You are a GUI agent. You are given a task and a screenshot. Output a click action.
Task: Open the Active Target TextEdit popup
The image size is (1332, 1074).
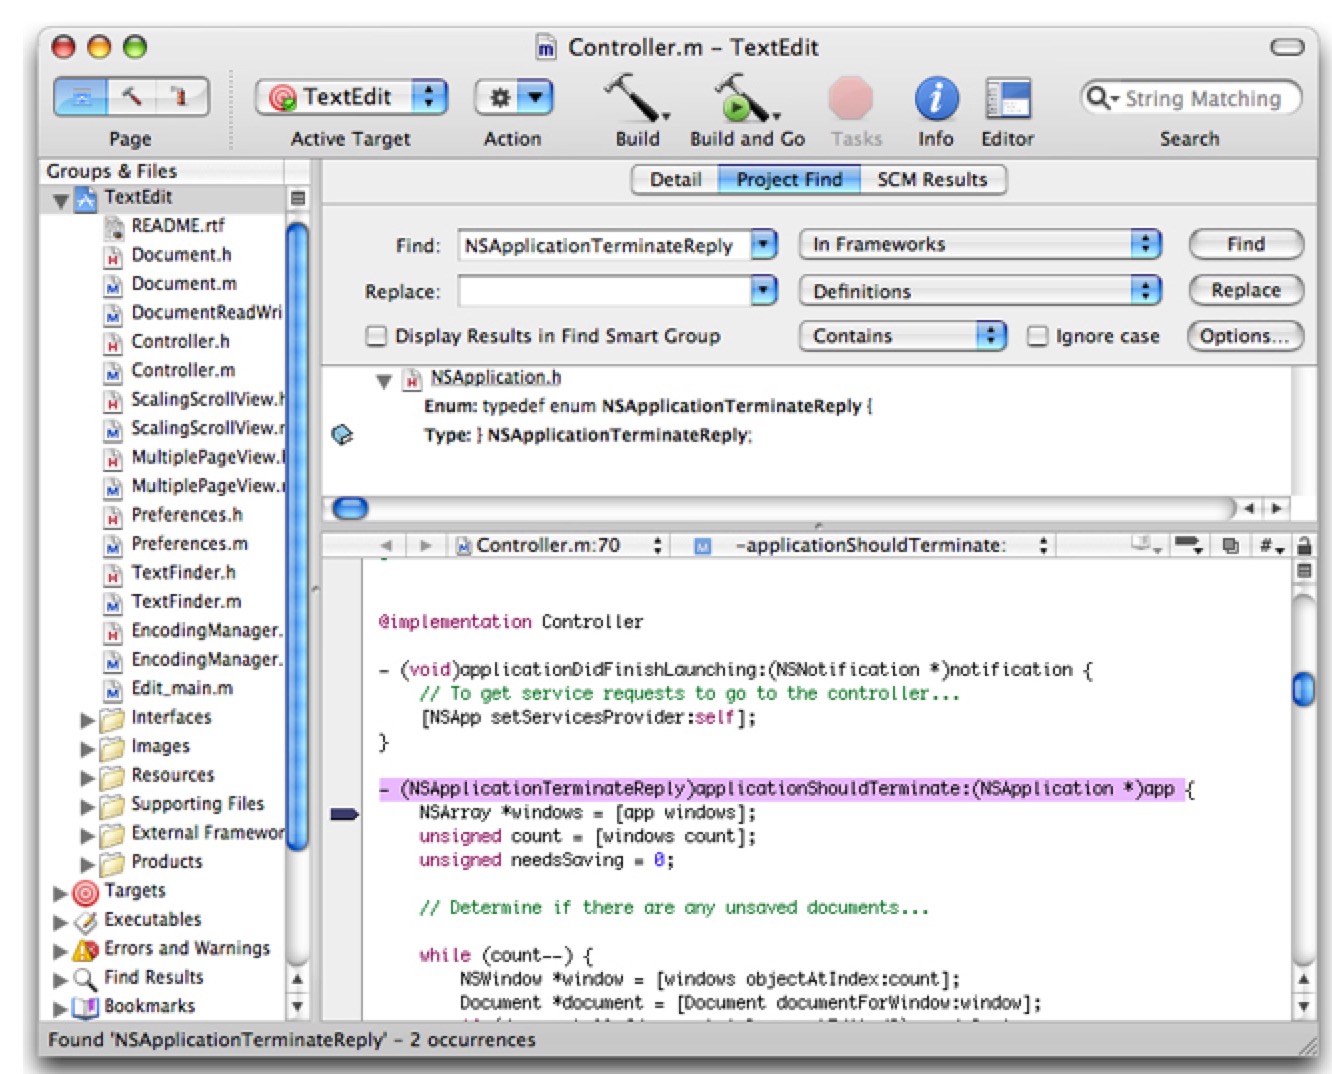[352, 97]
